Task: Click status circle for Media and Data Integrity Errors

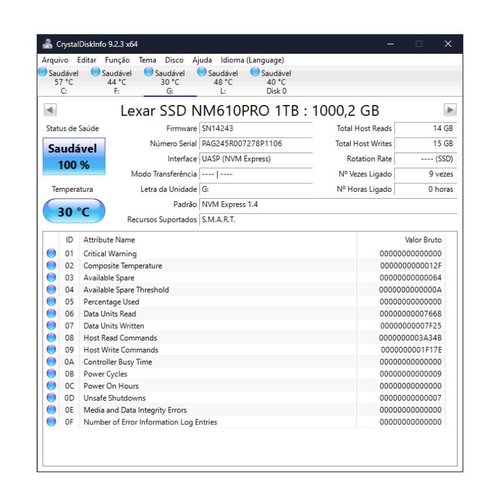Action: pyautogui.click(x=51, y=410)
